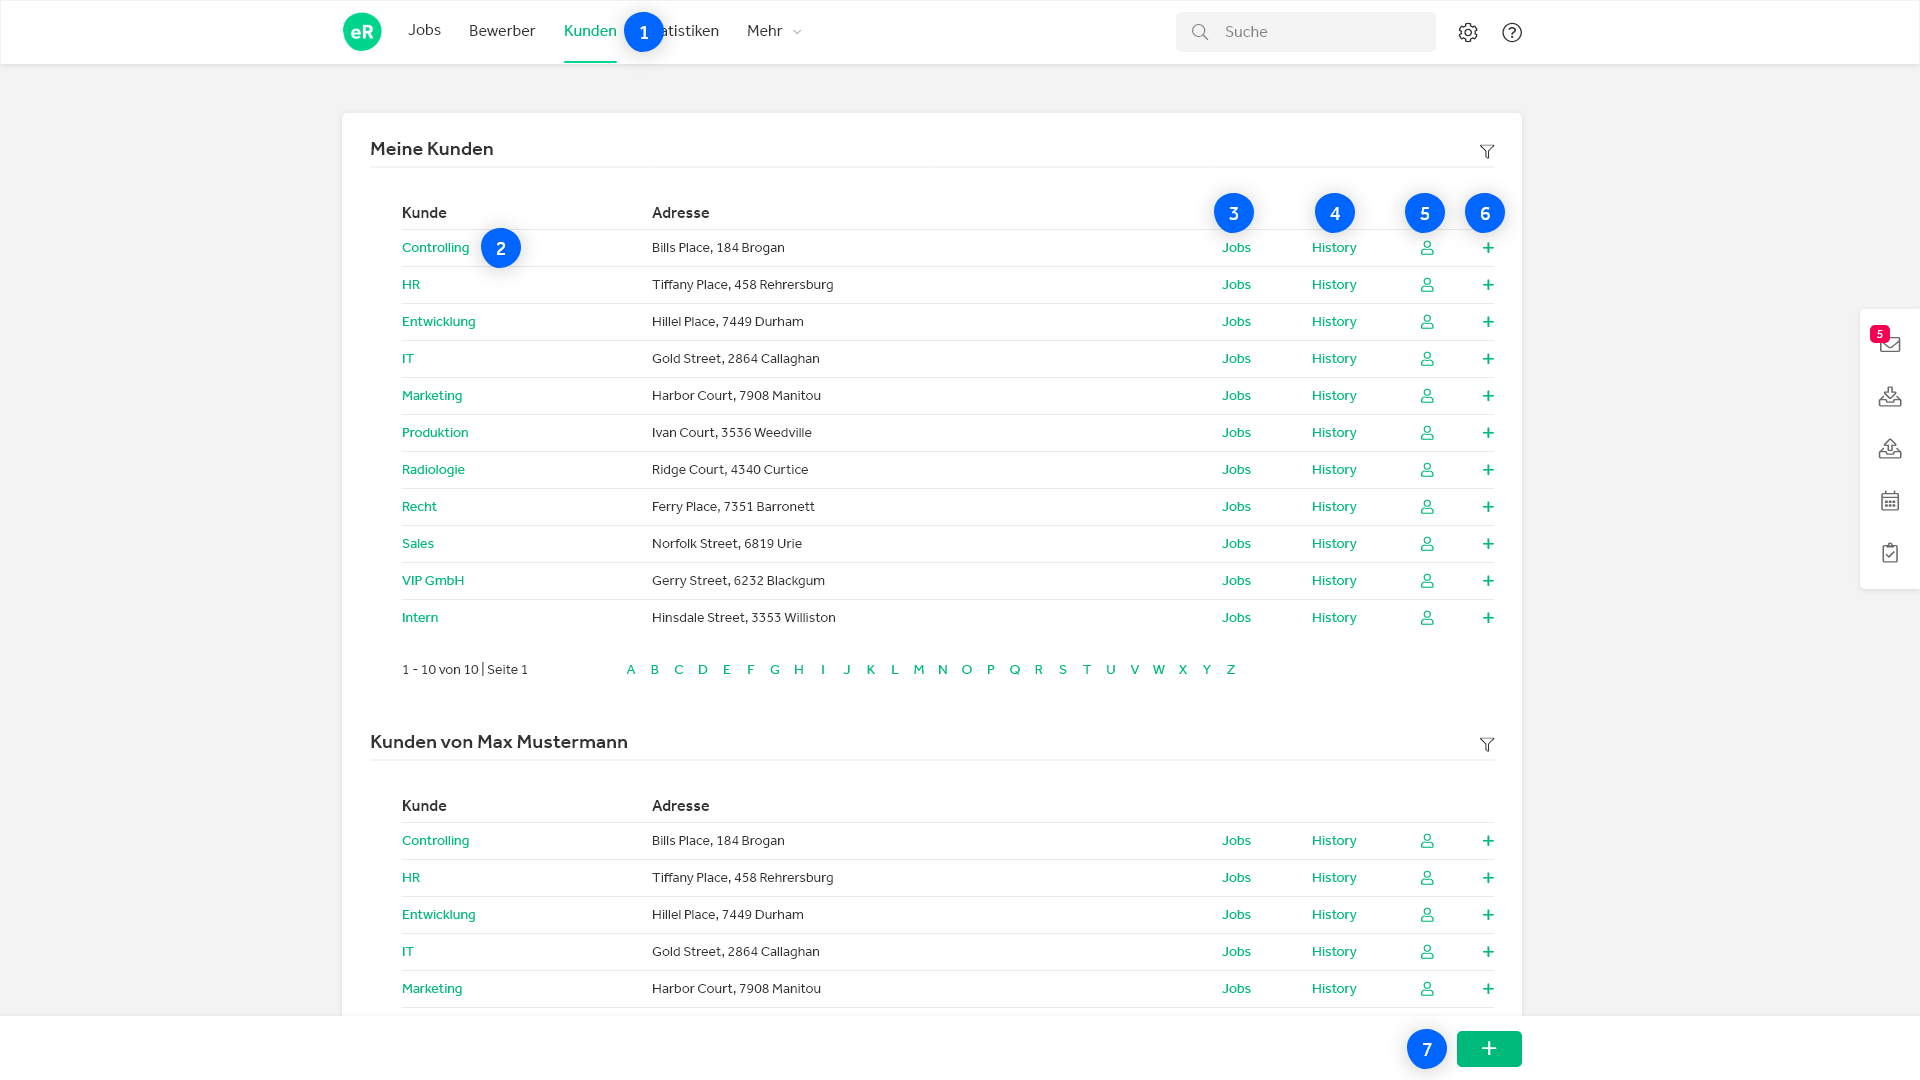This screenshot has height=1080, width=1920.
Task: Click contact person icon for IT in Meine Kunden
Action: tap(1427, 359)
